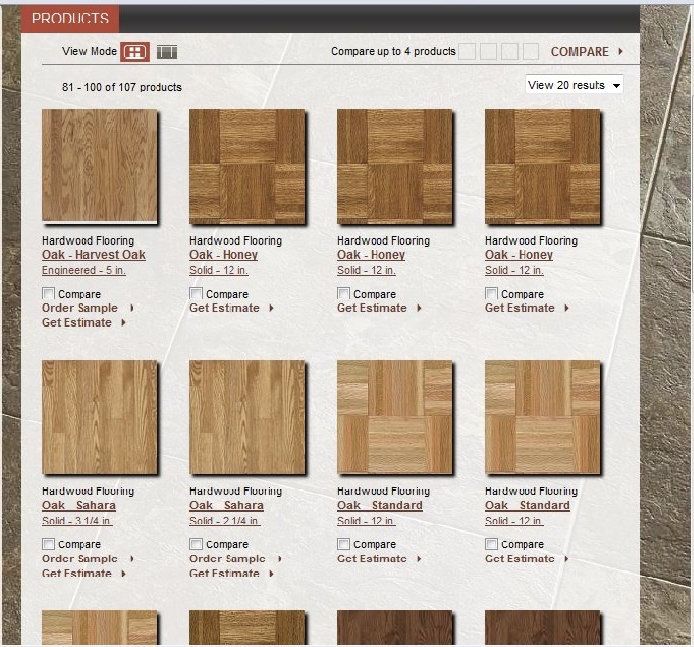This screenshot has width=694, height=647.
Task: Select the PRODUCTS tab
Action: coord(70,19)
